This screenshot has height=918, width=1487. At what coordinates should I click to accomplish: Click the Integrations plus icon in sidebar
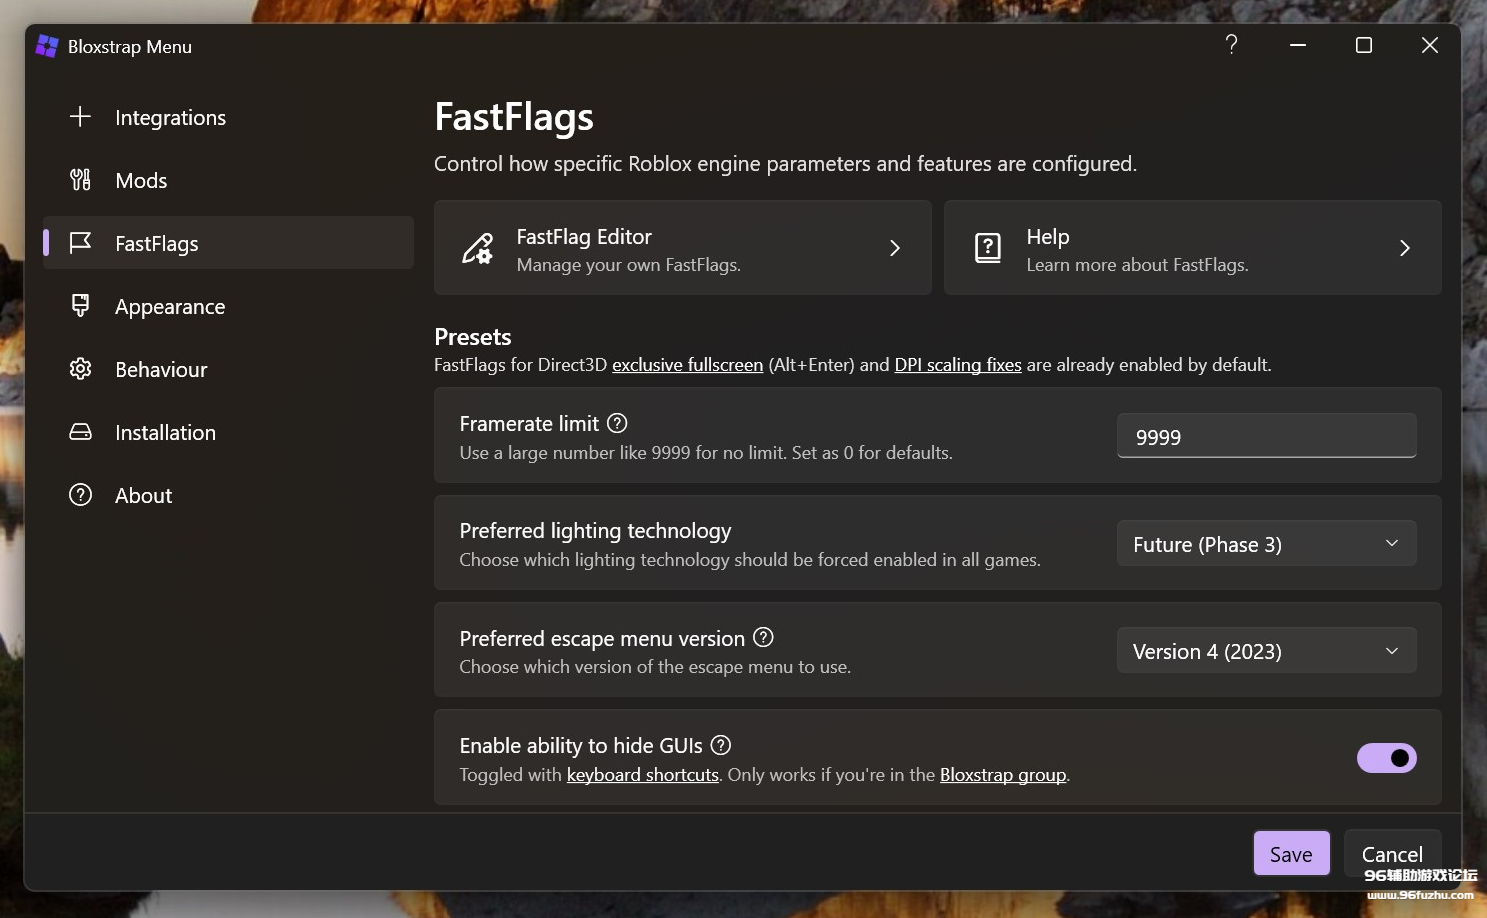pyautogui.click(x=80, y=117)
